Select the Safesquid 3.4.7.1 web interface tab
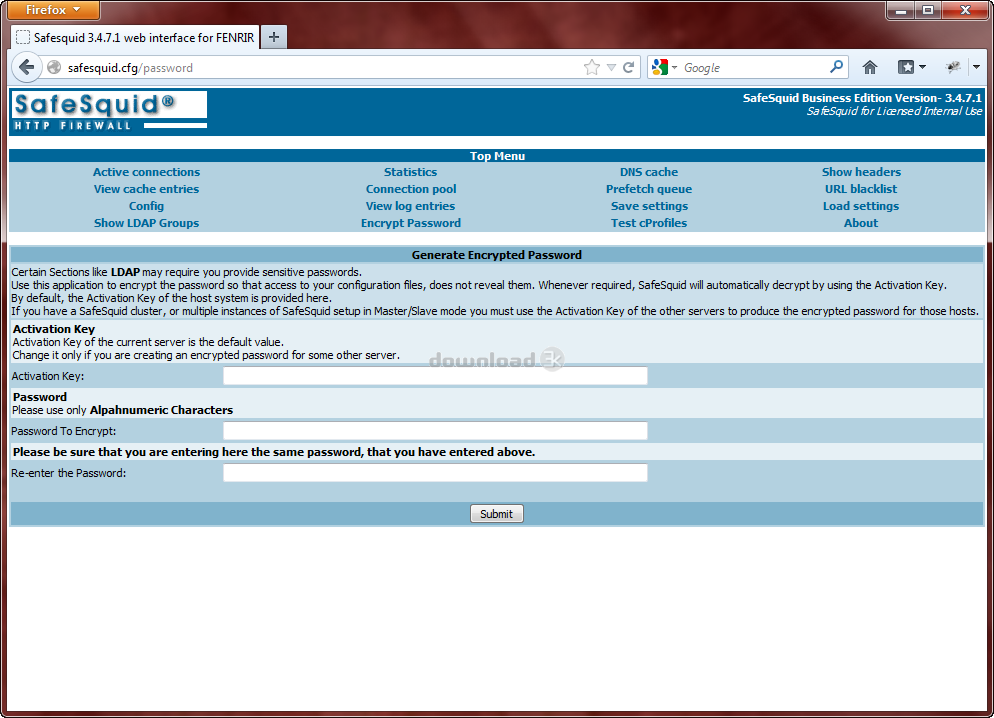 coord(136,37)
